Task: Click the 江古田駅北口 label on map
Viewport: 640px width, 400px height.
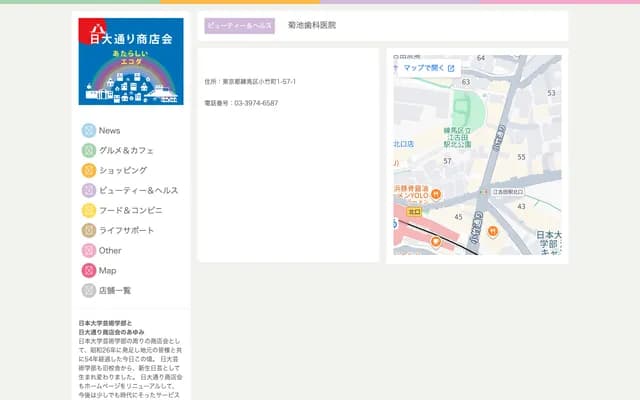Action: [x=507, y=191]
